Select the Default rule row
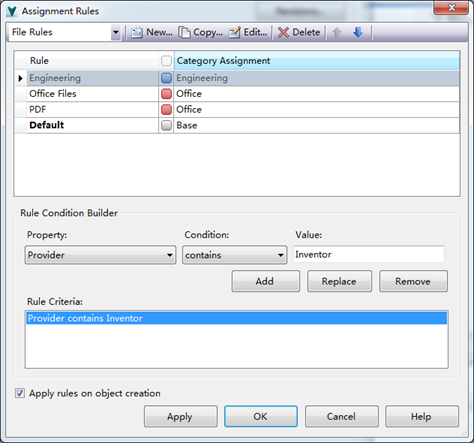 (237, 125)
